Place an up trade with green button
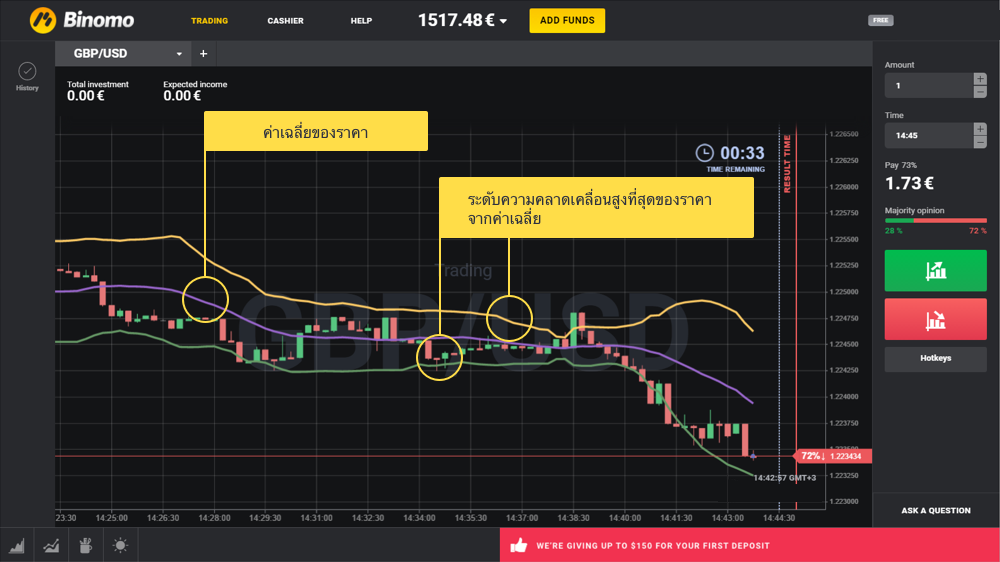 click(935, 270)
